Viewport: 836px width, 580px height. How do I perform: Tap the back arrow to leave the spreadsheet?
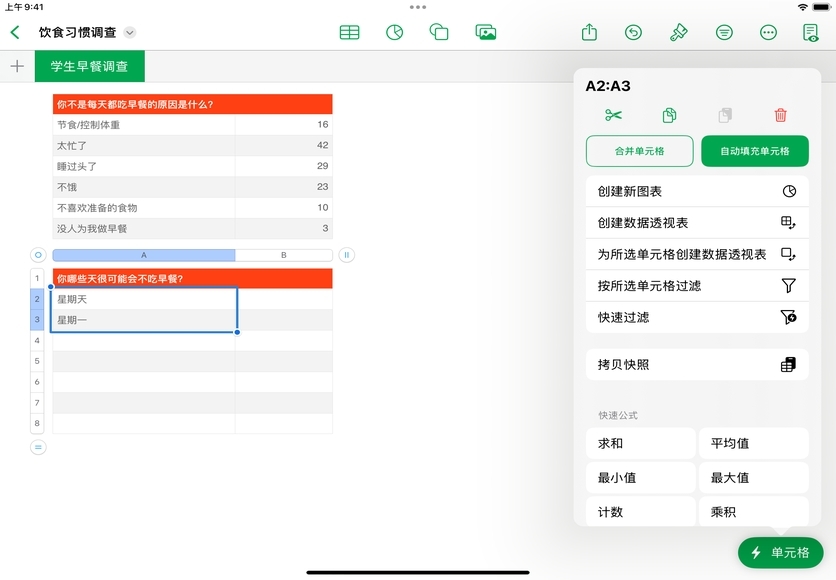point(15,32)
